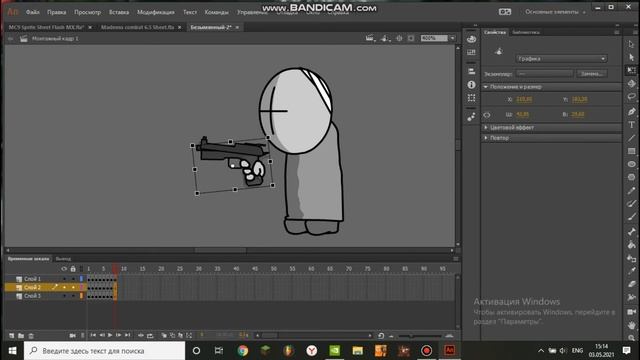Select the Eraser tool
640x360 pixels.
coord(631,284)
